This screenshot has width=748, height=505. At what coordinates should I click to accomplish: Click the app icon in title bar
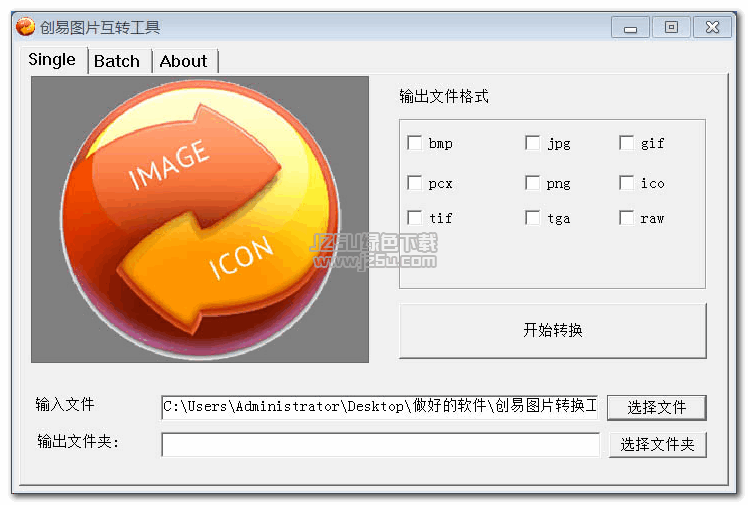[x=25, y=27]
